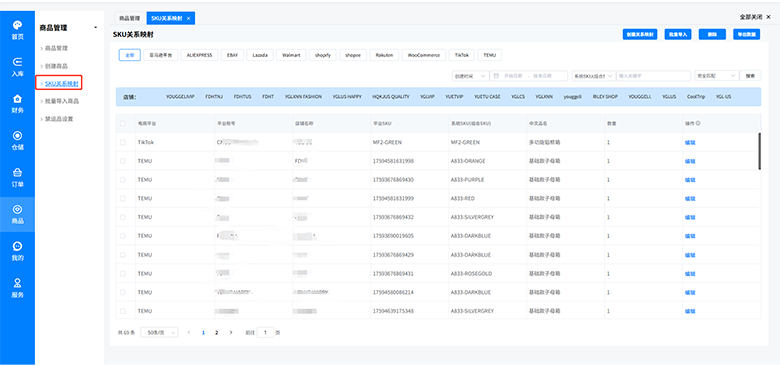Open the 系统SKU(组合) search type dropdown

point(593,76)
